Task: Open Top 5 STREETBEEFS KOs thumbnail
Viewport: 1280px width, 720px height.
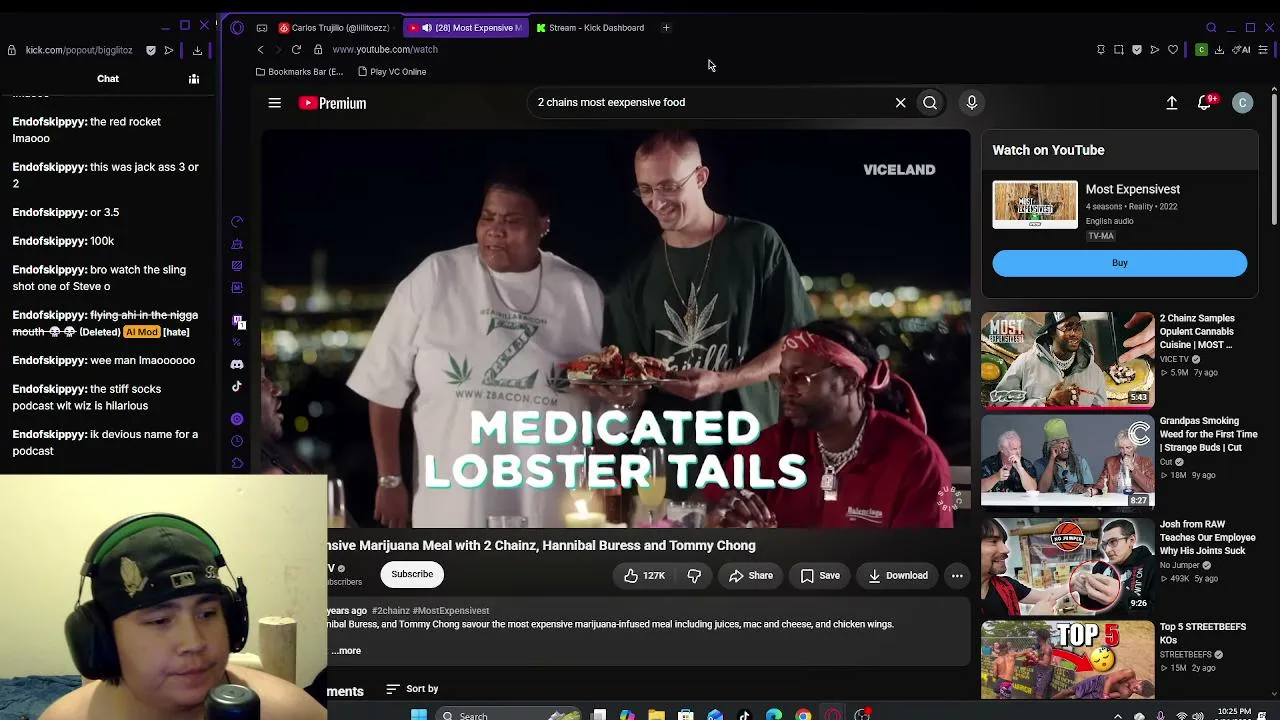Action: pyautogui.click(x=1067, y=660)
